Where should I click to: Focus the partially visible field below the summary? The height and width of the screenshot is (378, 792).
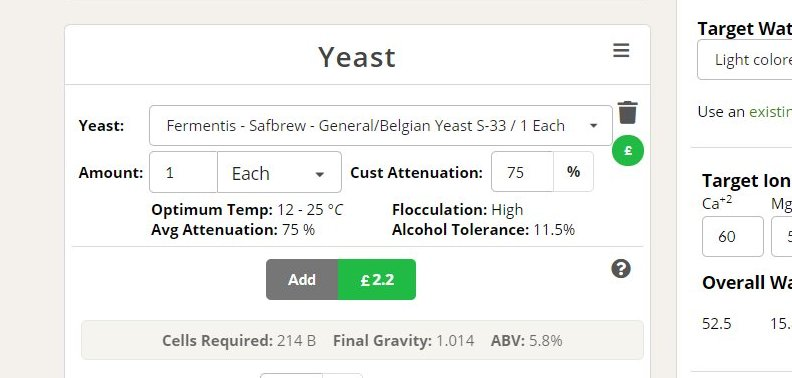click(x=291, y=375)
